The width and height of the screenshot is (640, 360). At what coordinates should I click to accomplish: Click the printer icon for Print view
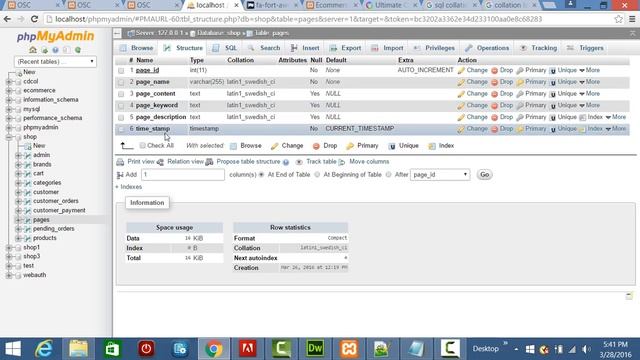click(120, 162)
